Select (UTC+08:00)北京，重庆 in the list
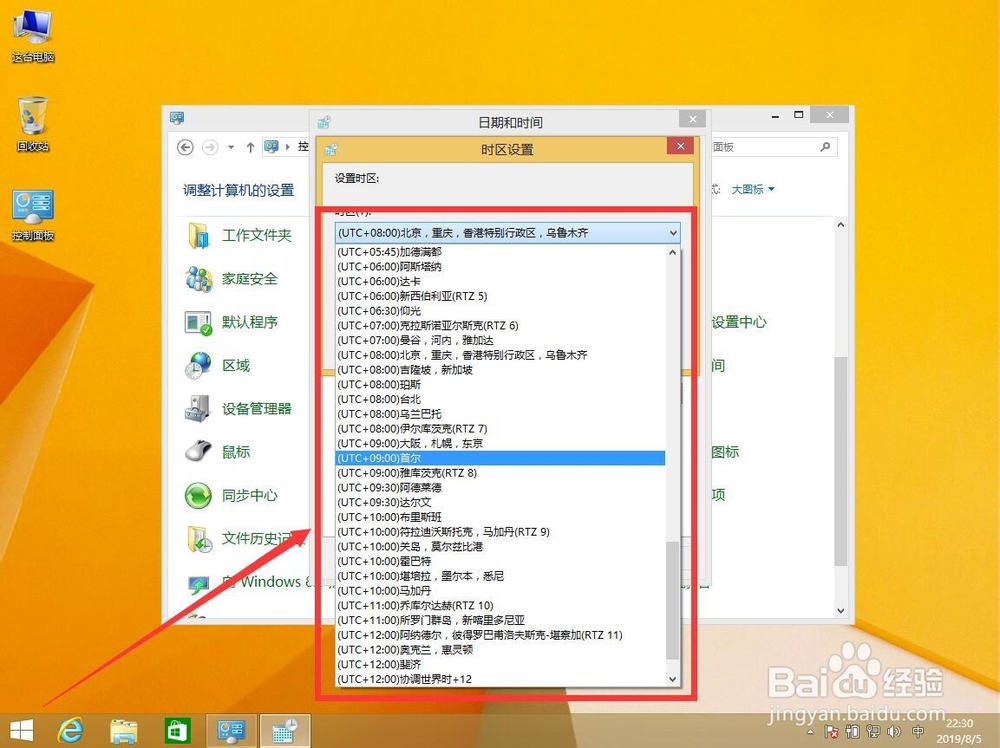 [500, 355]
